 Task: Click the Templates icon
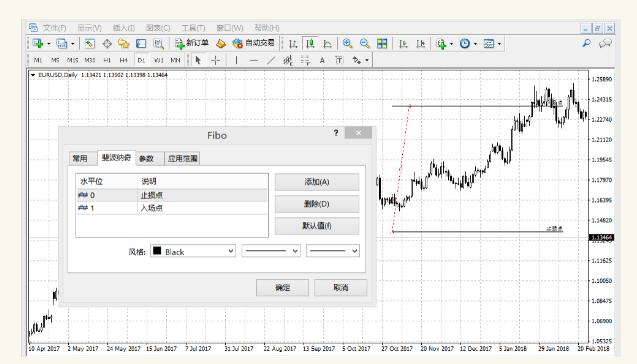click(x=489, y=43)
